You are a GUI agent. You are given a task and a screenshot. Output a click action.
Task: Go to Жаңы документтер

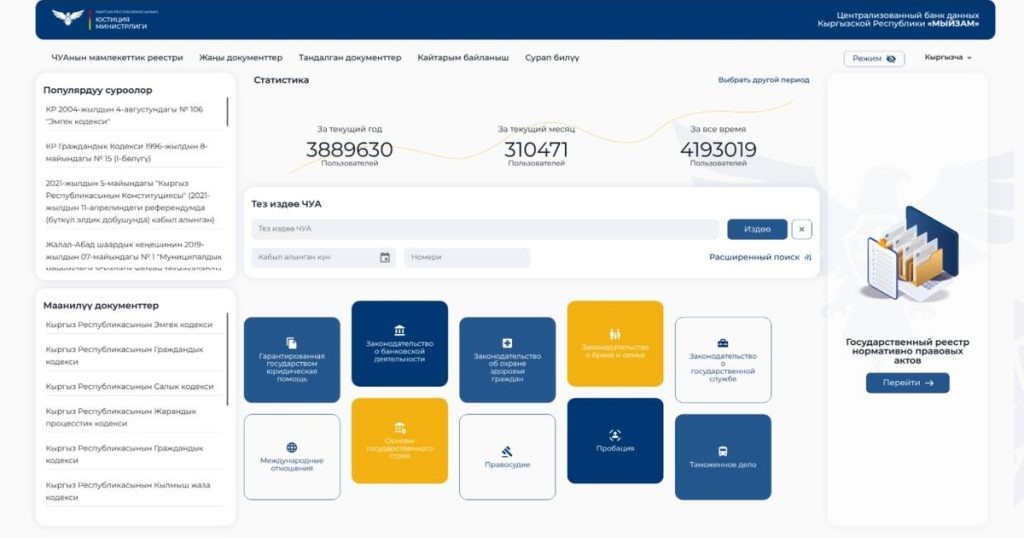click(240, 57)
